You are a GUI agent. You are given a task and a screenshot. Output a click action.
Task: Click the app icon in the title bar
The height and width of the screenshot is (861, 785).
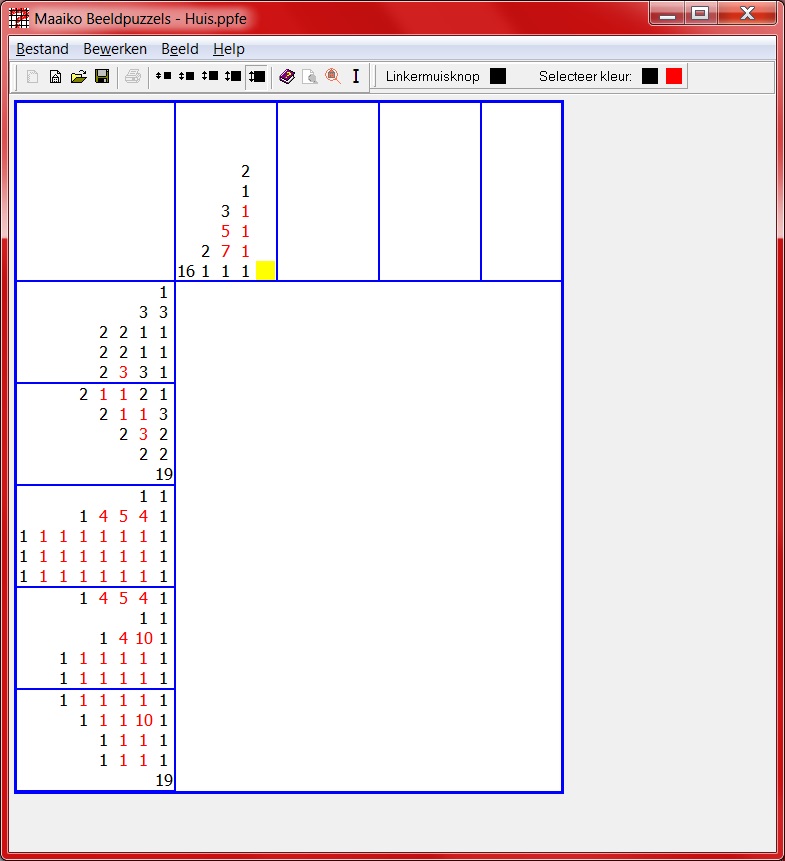[19, 18]
